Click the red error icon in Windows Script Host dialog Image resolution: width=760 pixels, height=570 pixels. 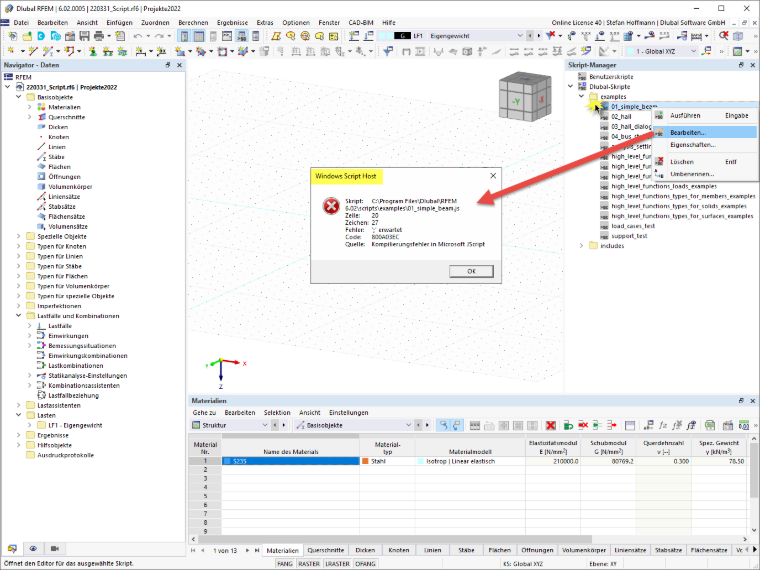[x=332, y=206]
